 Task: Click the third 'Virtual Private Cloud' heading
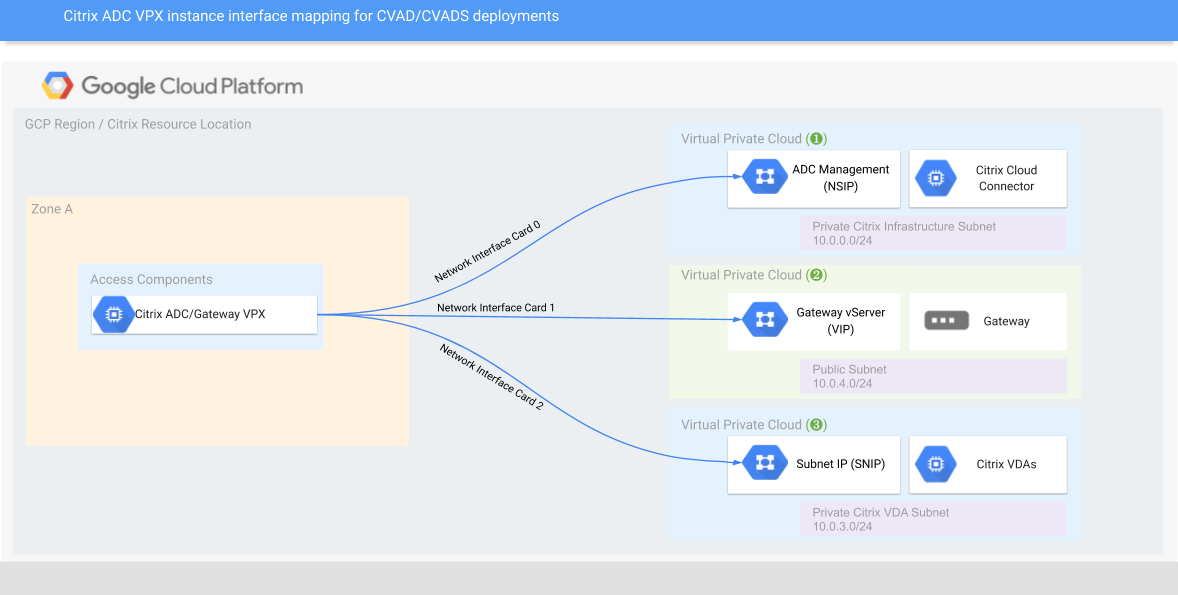click(742, 424)
